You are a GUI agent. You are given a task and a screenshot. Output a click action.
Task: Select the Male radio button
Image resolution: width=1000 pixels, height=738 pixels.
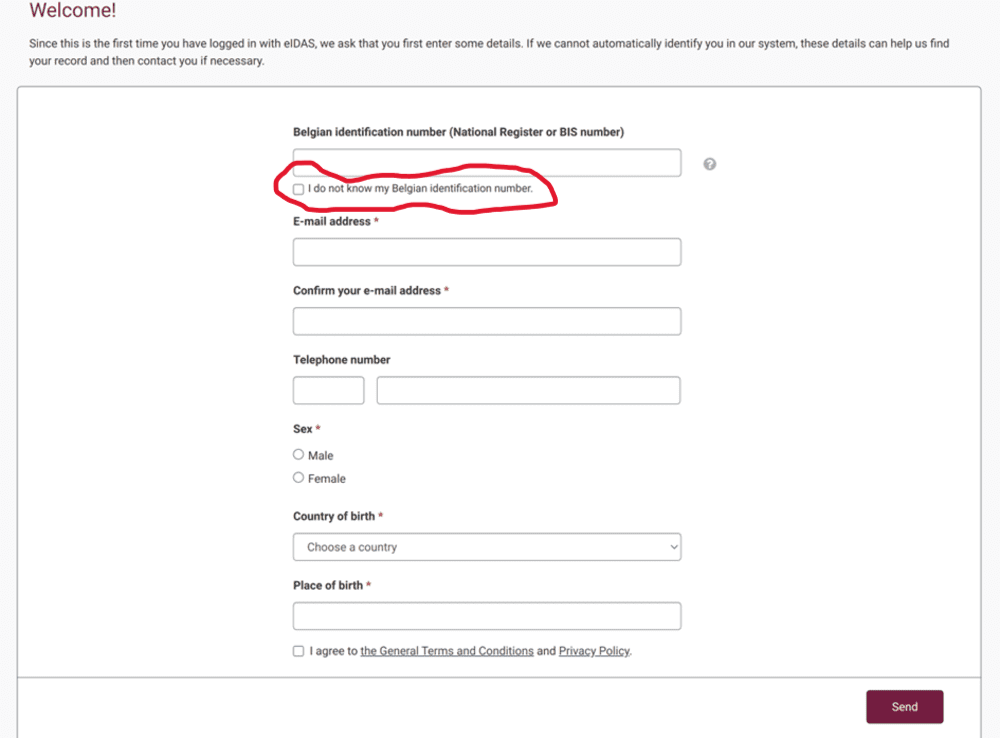[x=298, y=455]
